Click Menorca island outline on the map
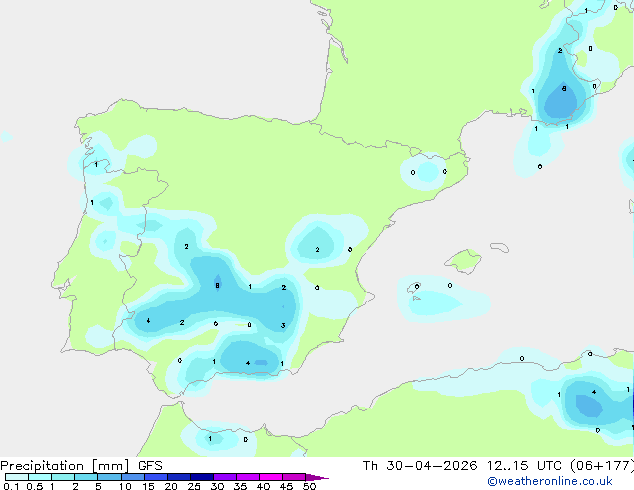 pyautogui.click(x=499, y=247)
